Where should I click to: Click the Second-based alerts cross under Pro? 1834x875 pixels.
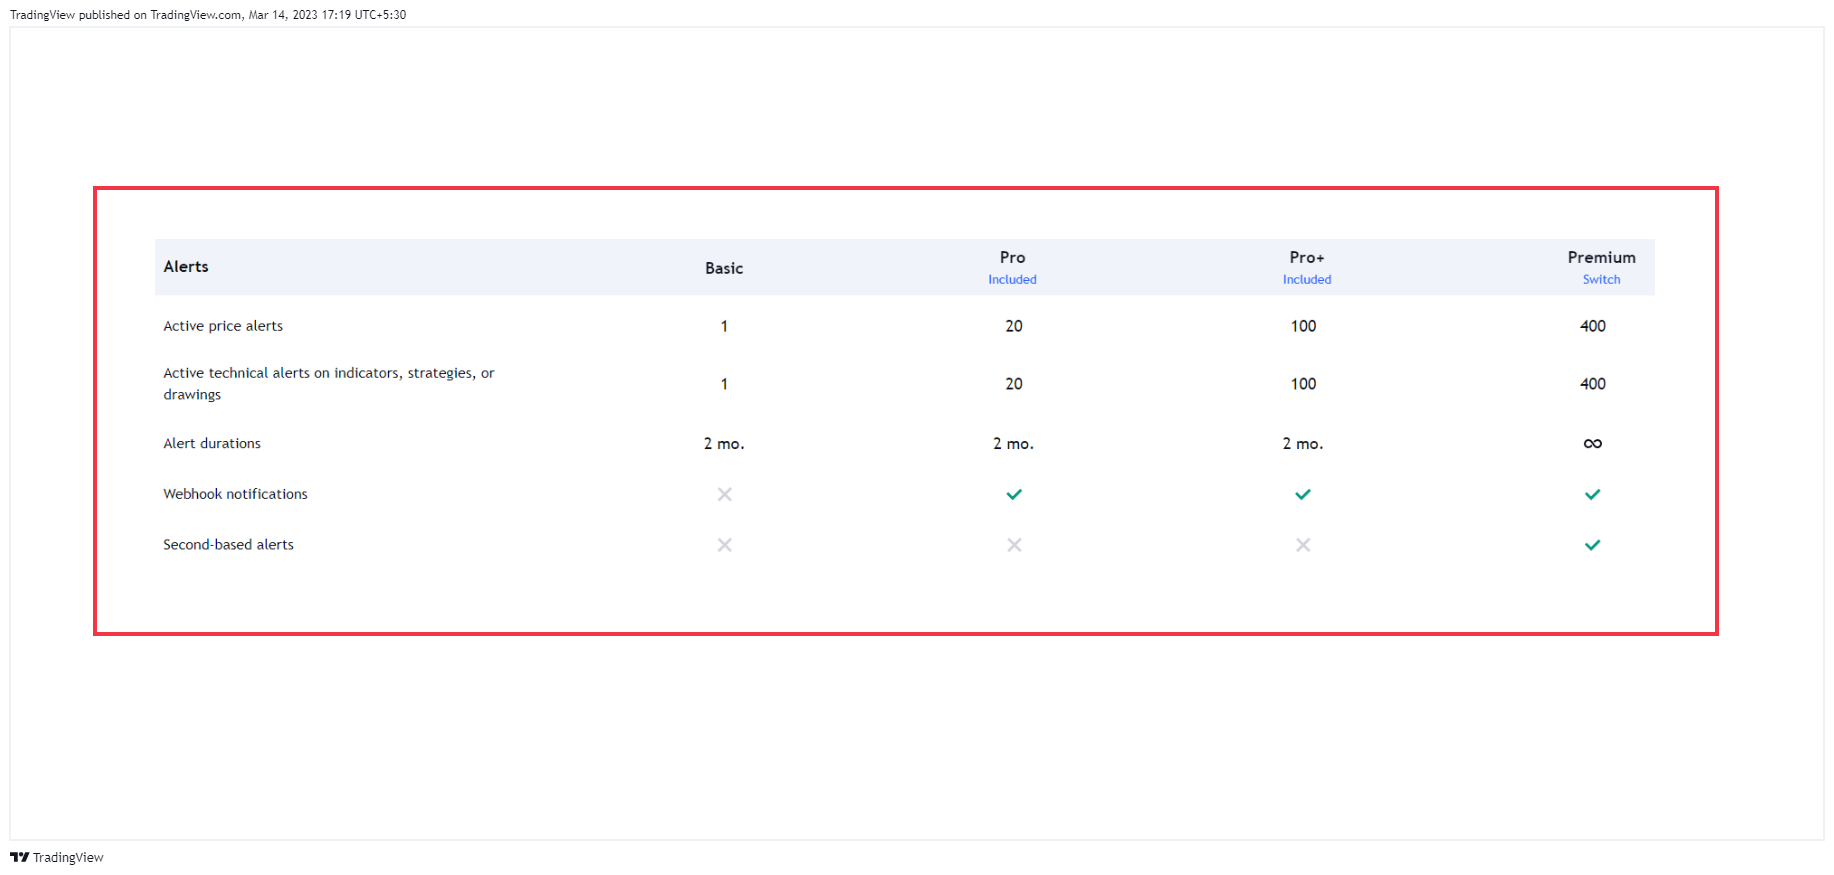pyautogui.click(x=1014, y=545)
